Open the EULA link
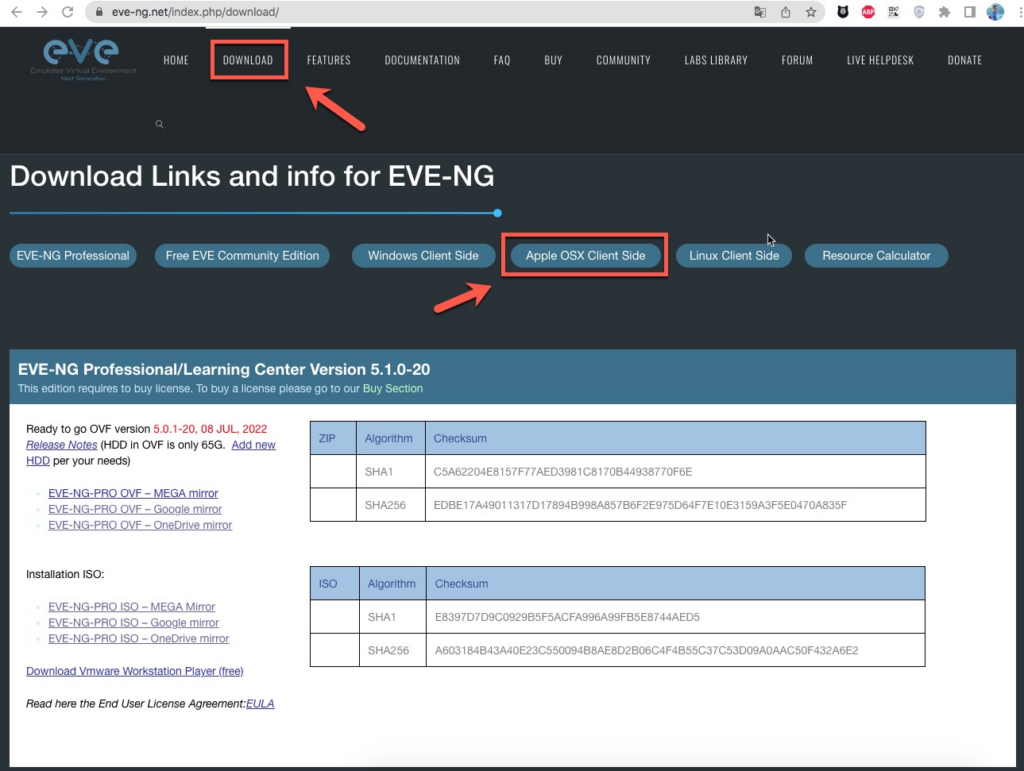Screen dimensions: 1024x771 (x=260, y=704)
